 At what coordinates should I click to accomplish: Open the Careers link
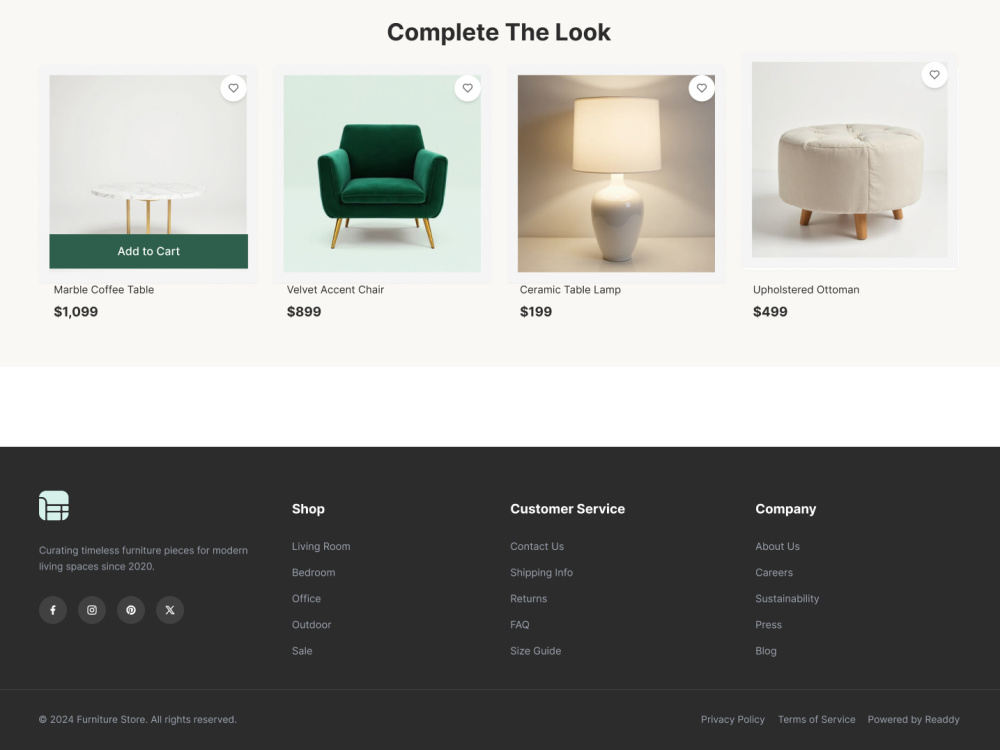[774, 573]
